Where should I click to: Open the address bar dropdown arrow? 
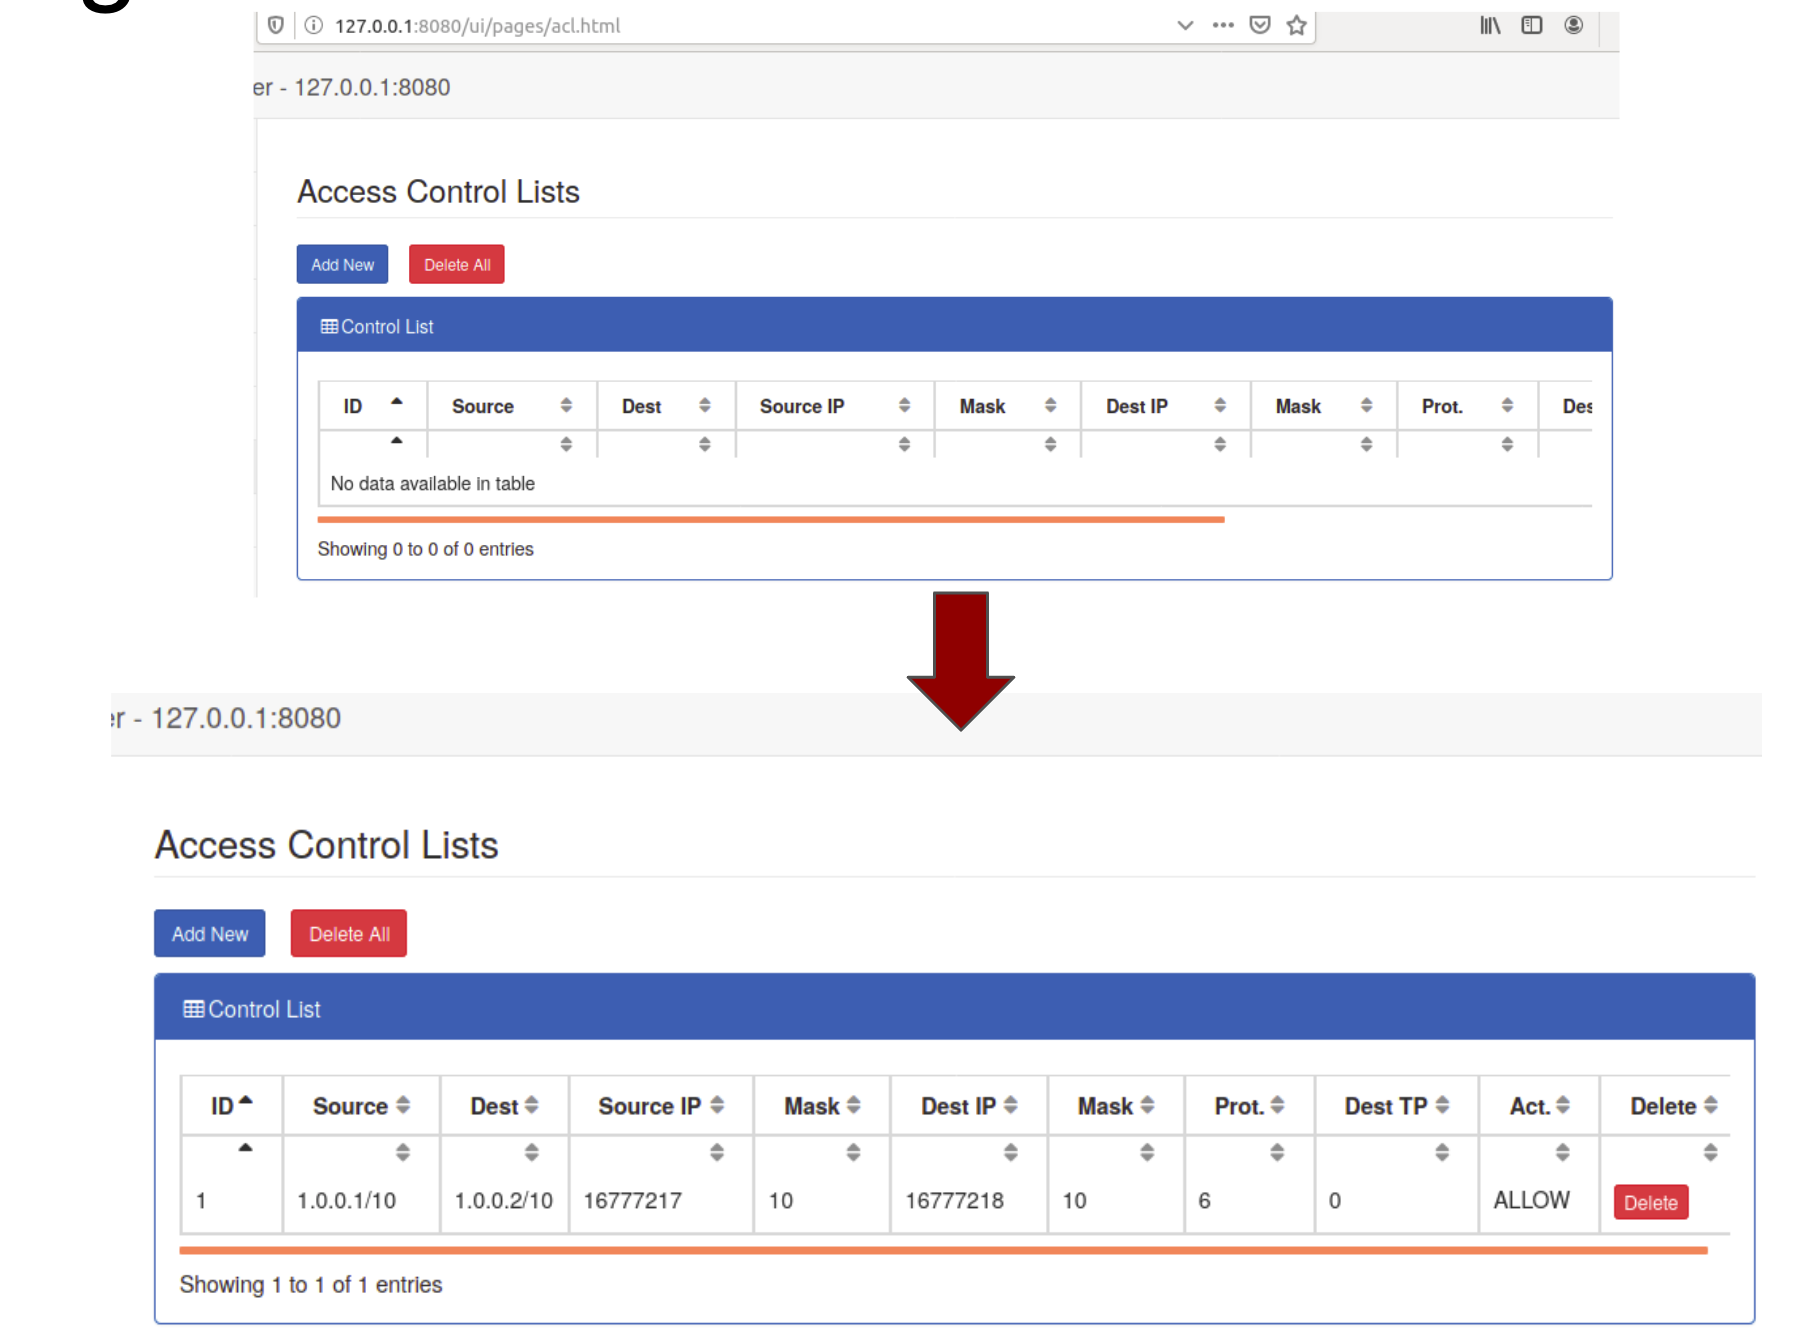[1184, 25]
